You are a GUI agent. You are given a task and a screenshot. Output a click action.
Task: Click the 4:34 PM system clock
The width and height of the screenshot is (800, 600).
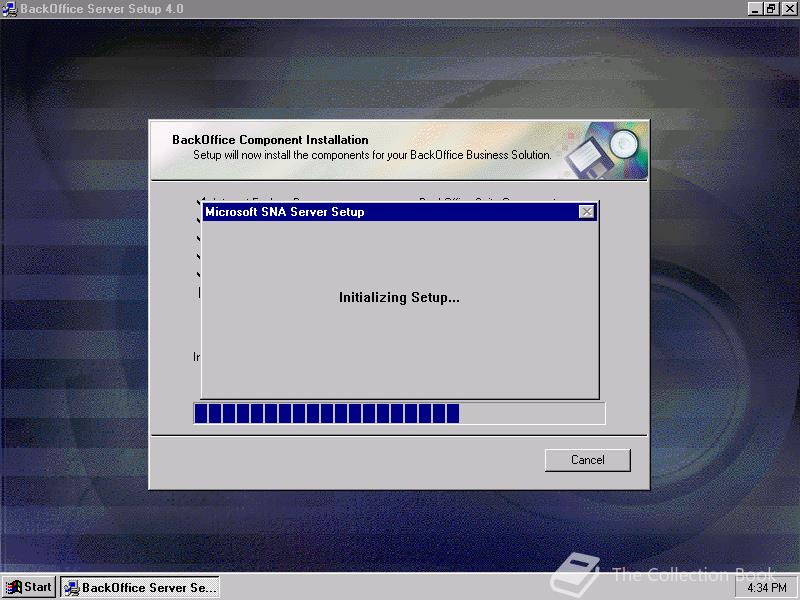click(767, 588)
